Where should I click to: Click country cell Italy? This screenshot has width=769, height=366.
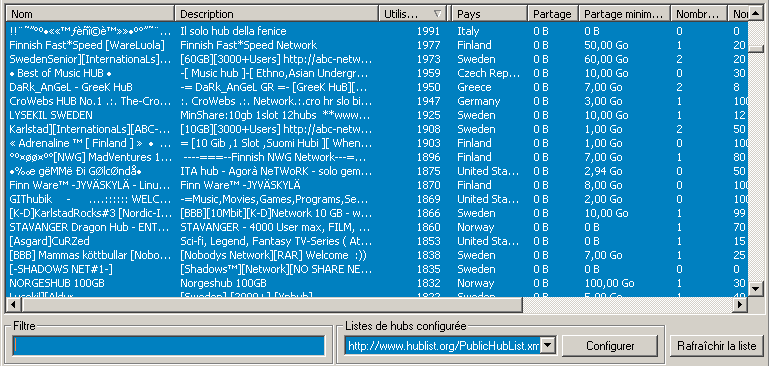tap(468, 31)
